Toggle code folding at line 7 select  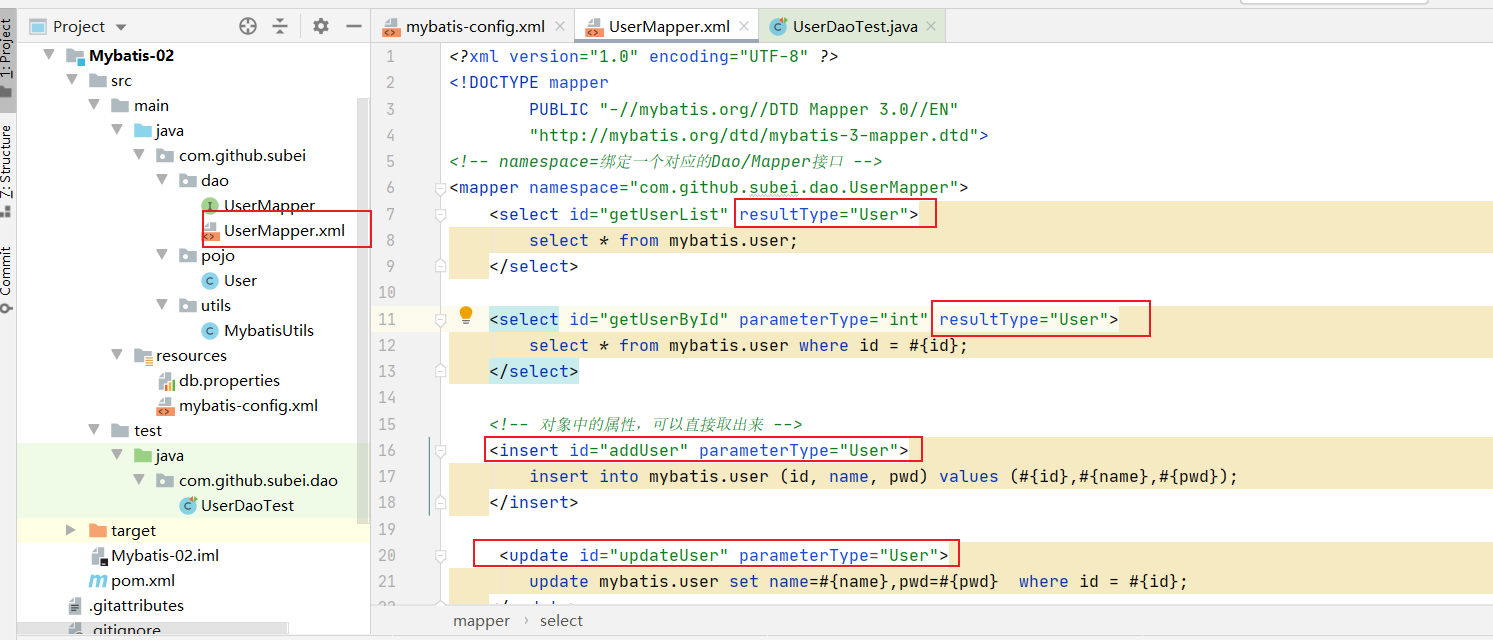click(440, 214)
